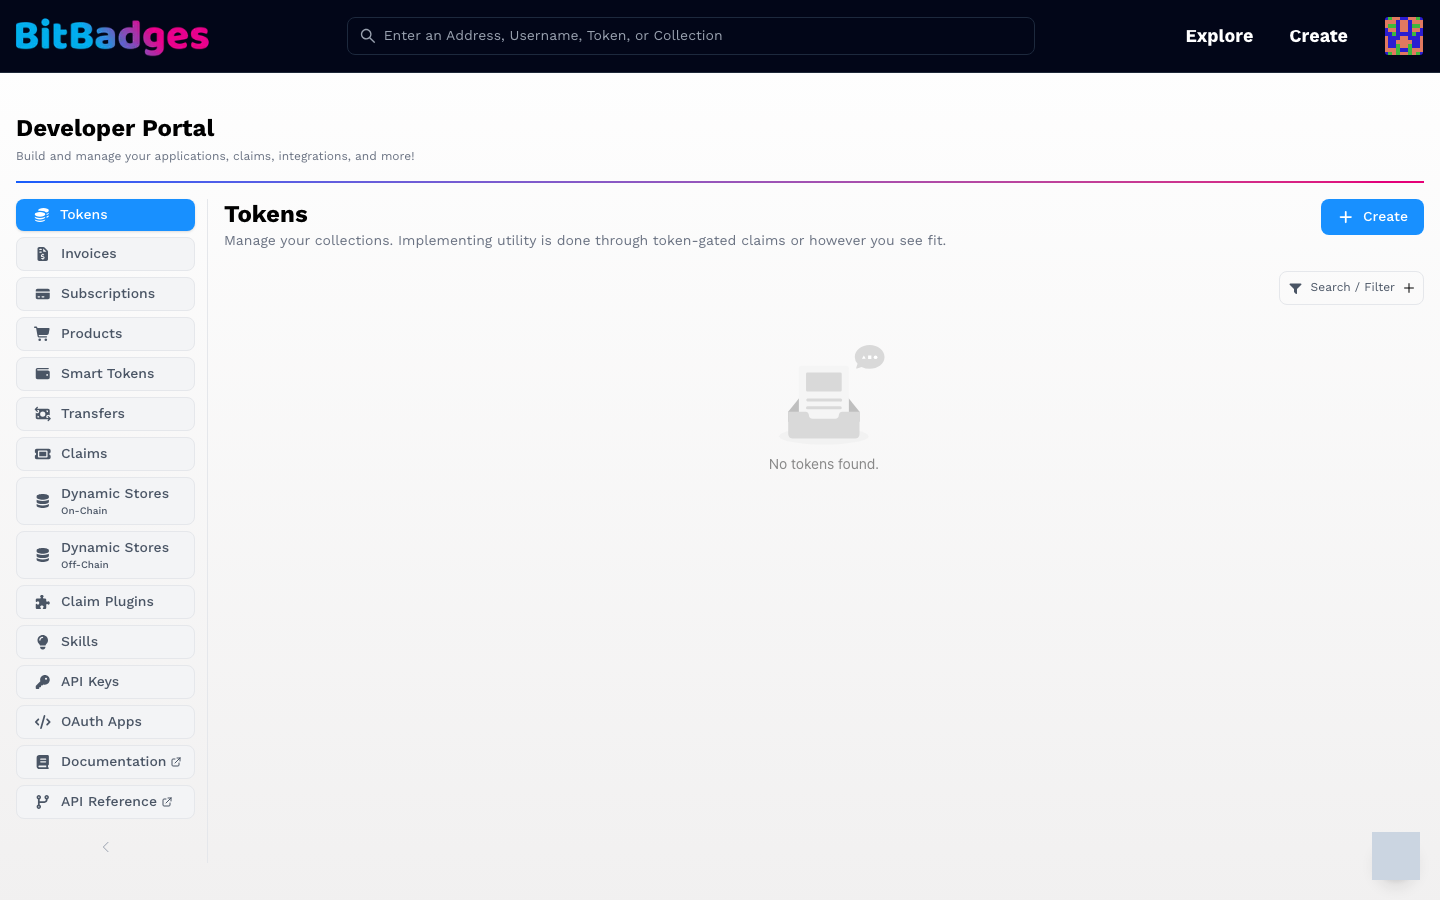The width and height of the screenshot is (1440, 900).
Task: Click the API Keys key icon
Action: pyautogui.click(x=43, y=682)
